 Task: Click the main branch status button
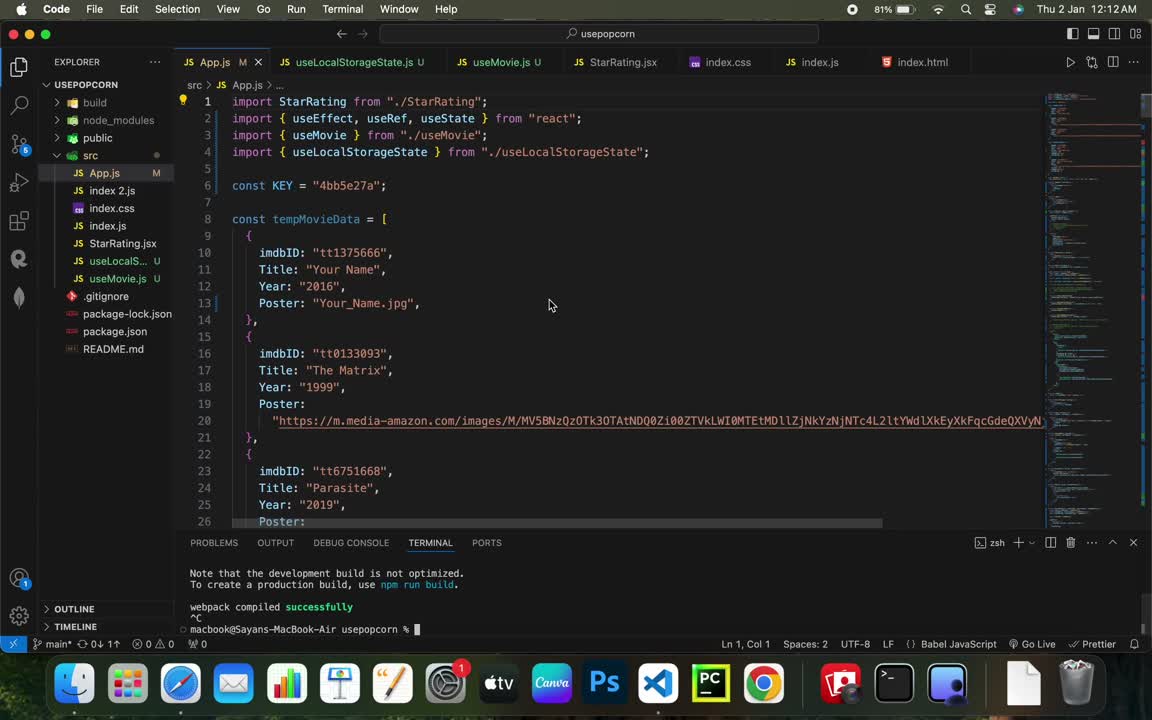point(51,644)
